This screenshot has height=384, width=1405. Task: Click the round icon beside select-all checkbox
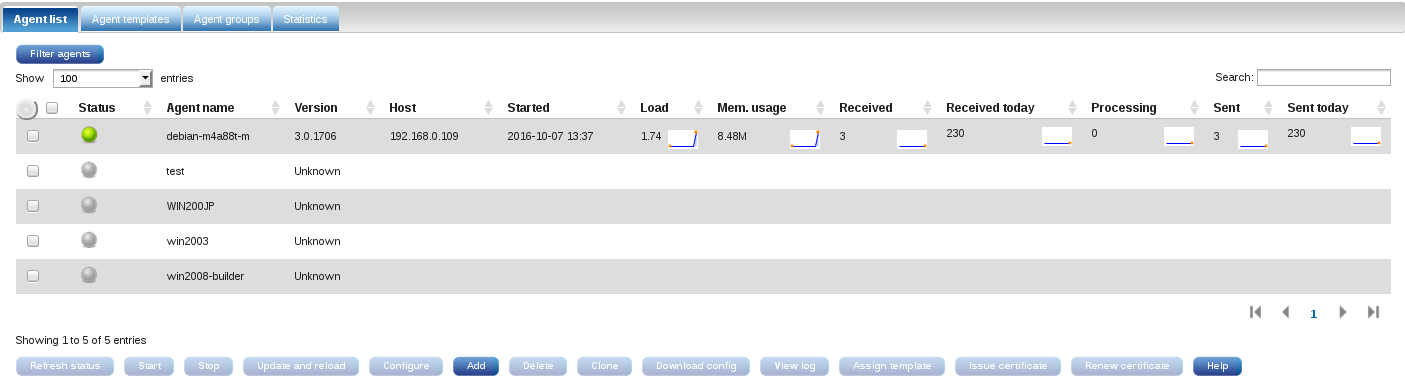click(28, 108)
